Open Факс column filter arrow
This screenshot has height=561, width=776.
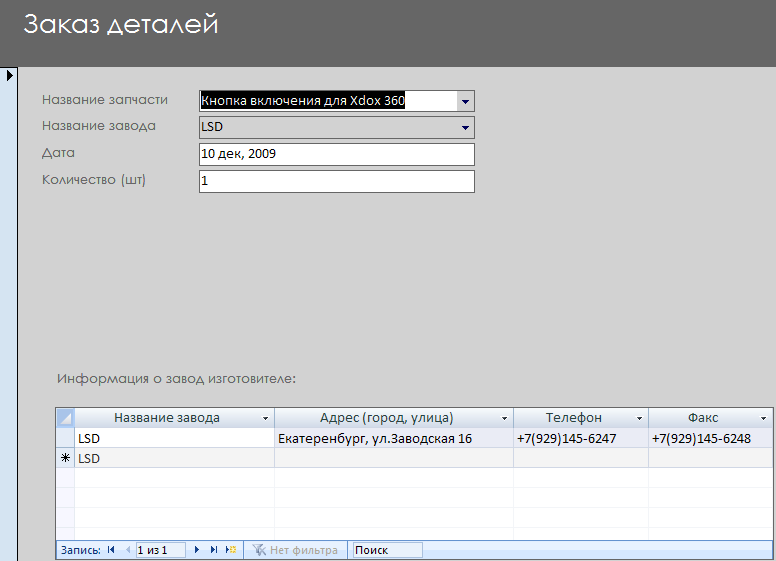coord(764,419)
